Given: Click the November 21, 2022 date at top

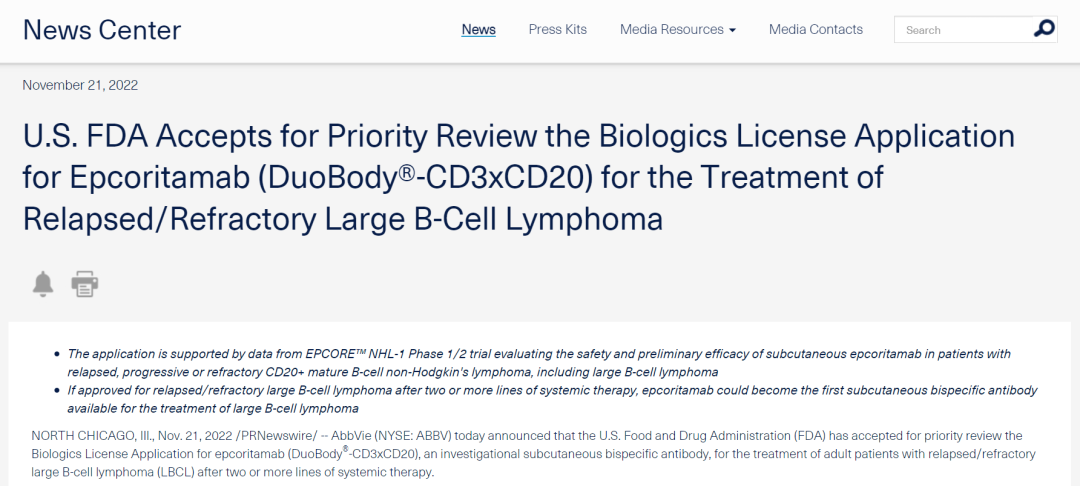Looking at the screenshot, I should [x=80, y=85].
